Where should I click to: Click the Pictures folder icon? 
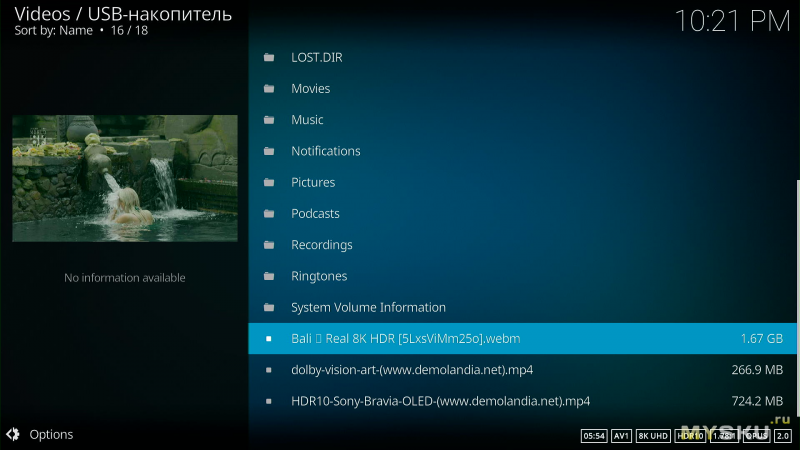(268, 183)
